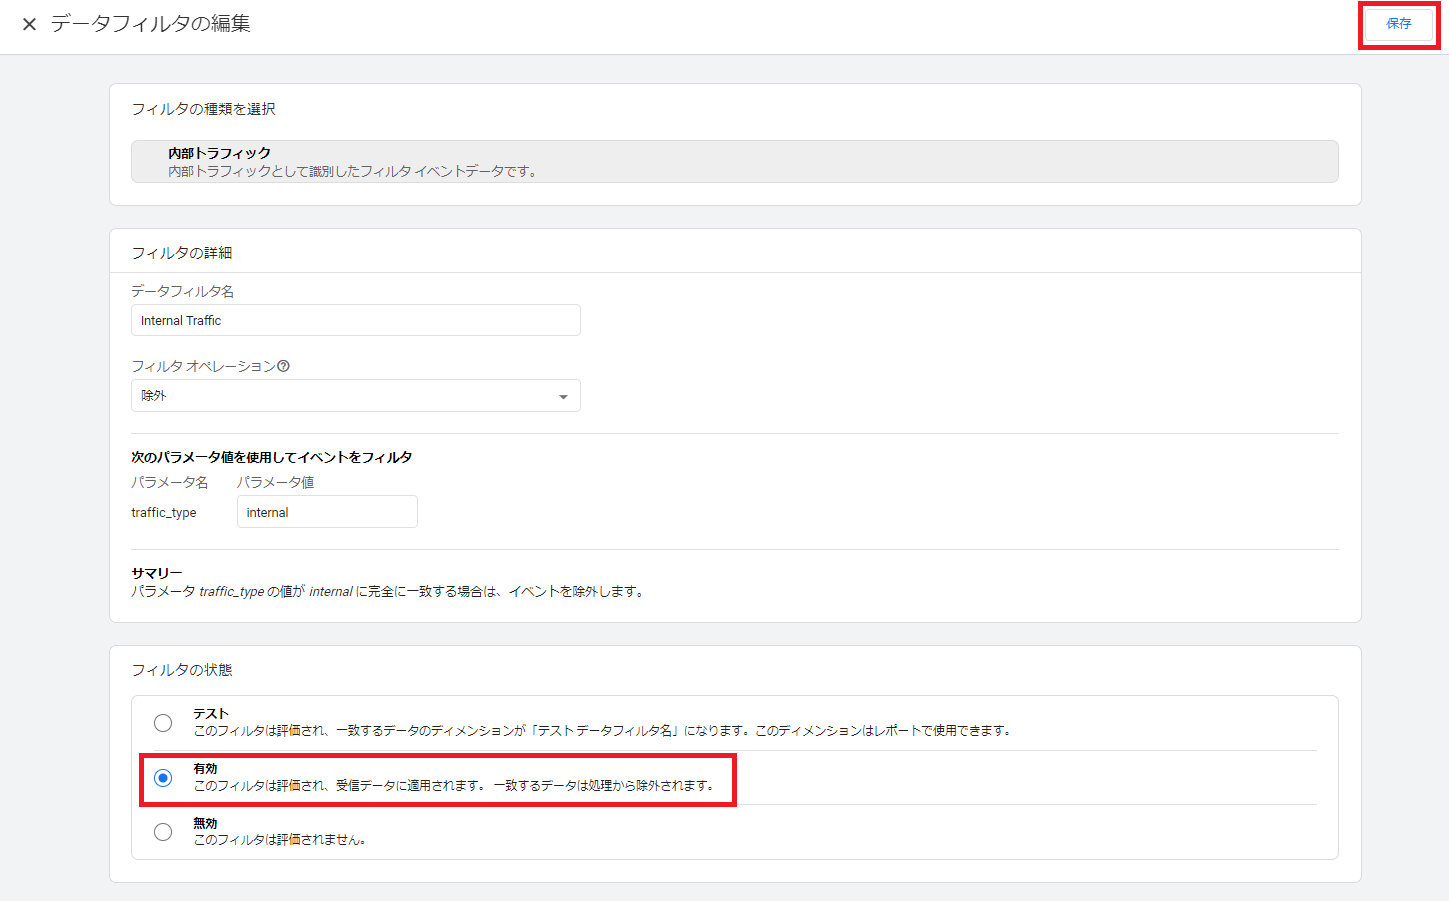Viewport: 1449px width, 901px height.
Task: Click the 保存 button
Action: pyautogui.click(x=1399, y=24)
